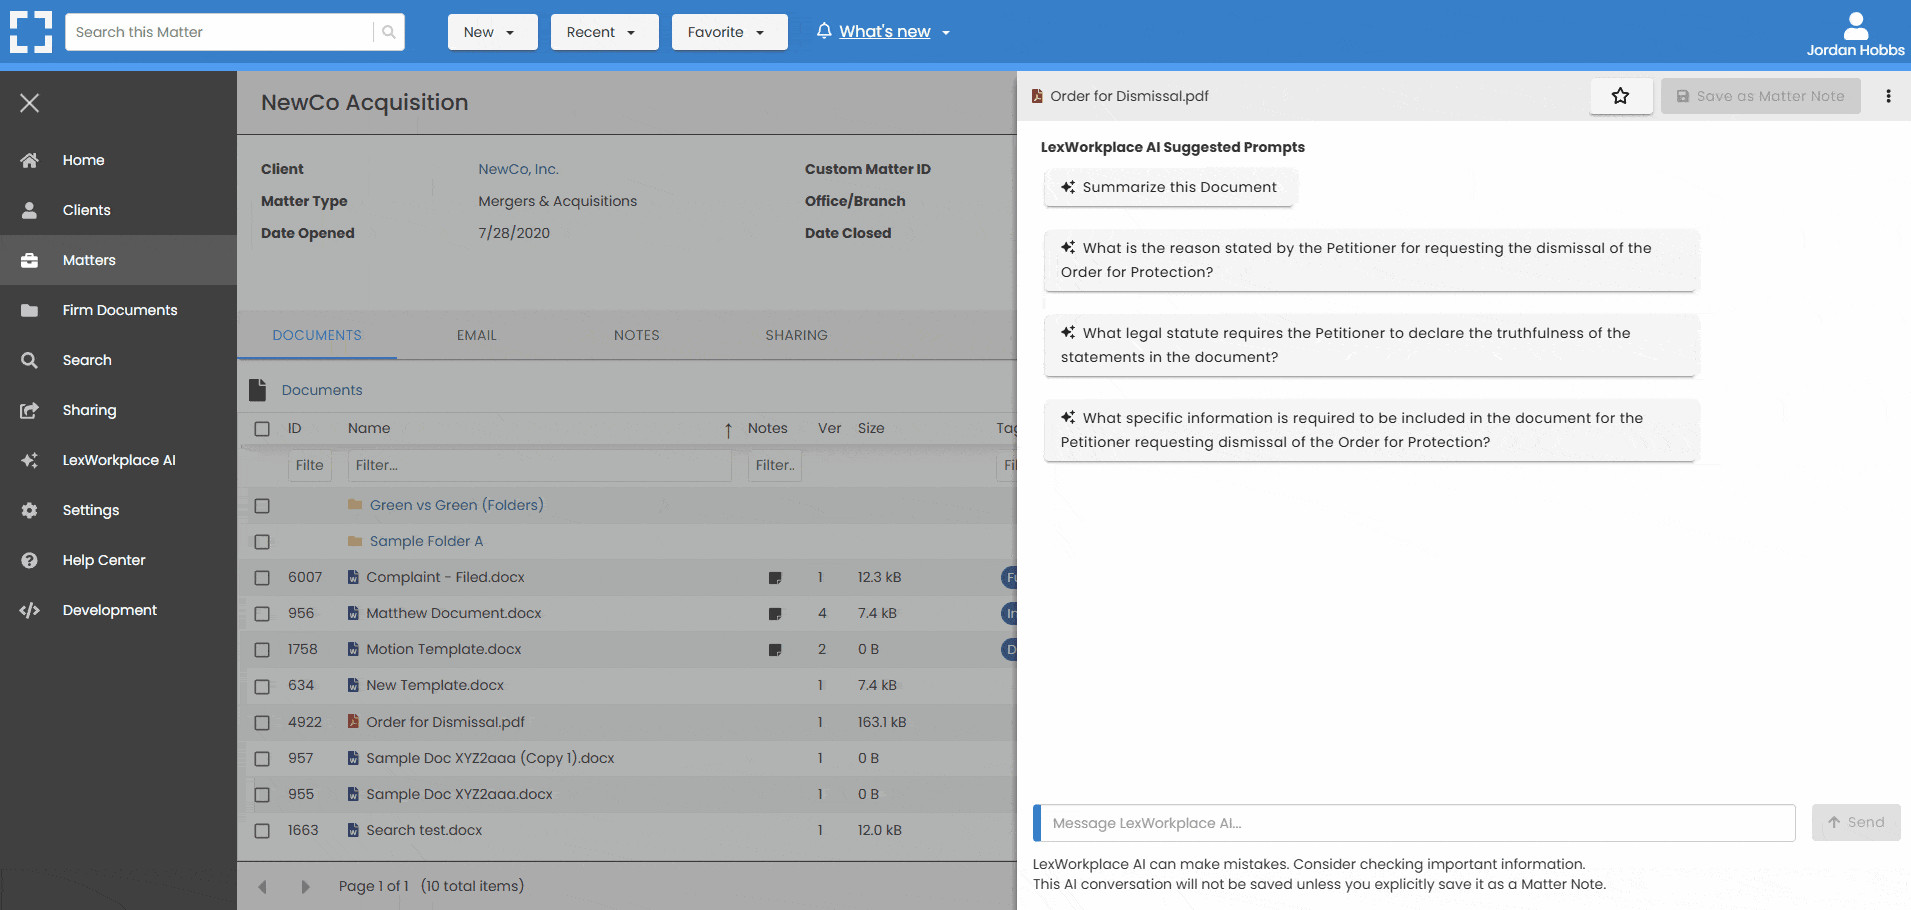1911x910 pixels.
Task: Check the box for Order for Dismissal.pdf
Action: pyautogui.click(x=262, y=723)
